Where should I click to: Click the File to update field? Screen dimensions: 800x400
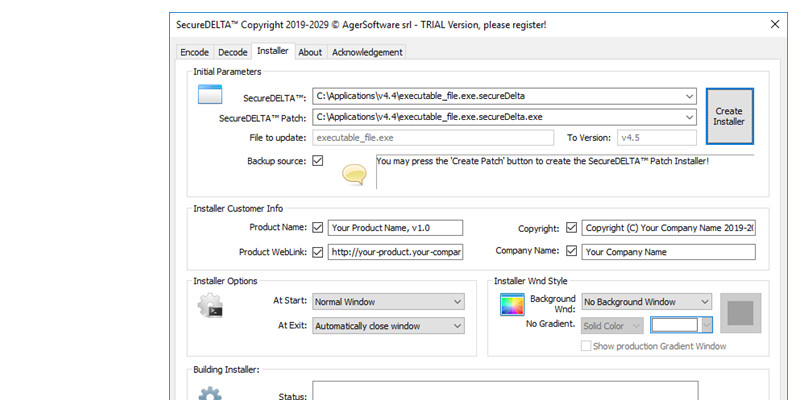433,138
